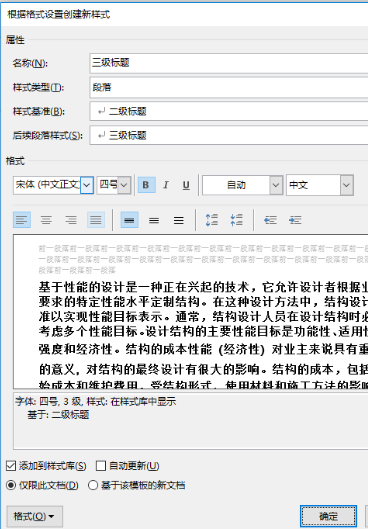This screenshot has width=368, height=529.
Task: Set double line spacing
Action: coord(179,220)
